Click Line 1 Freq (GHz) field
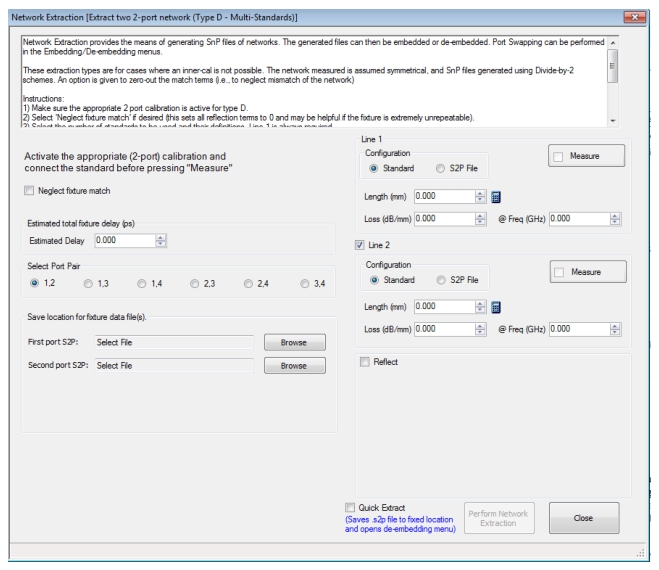The image size is (659, 570). point(580,219)
